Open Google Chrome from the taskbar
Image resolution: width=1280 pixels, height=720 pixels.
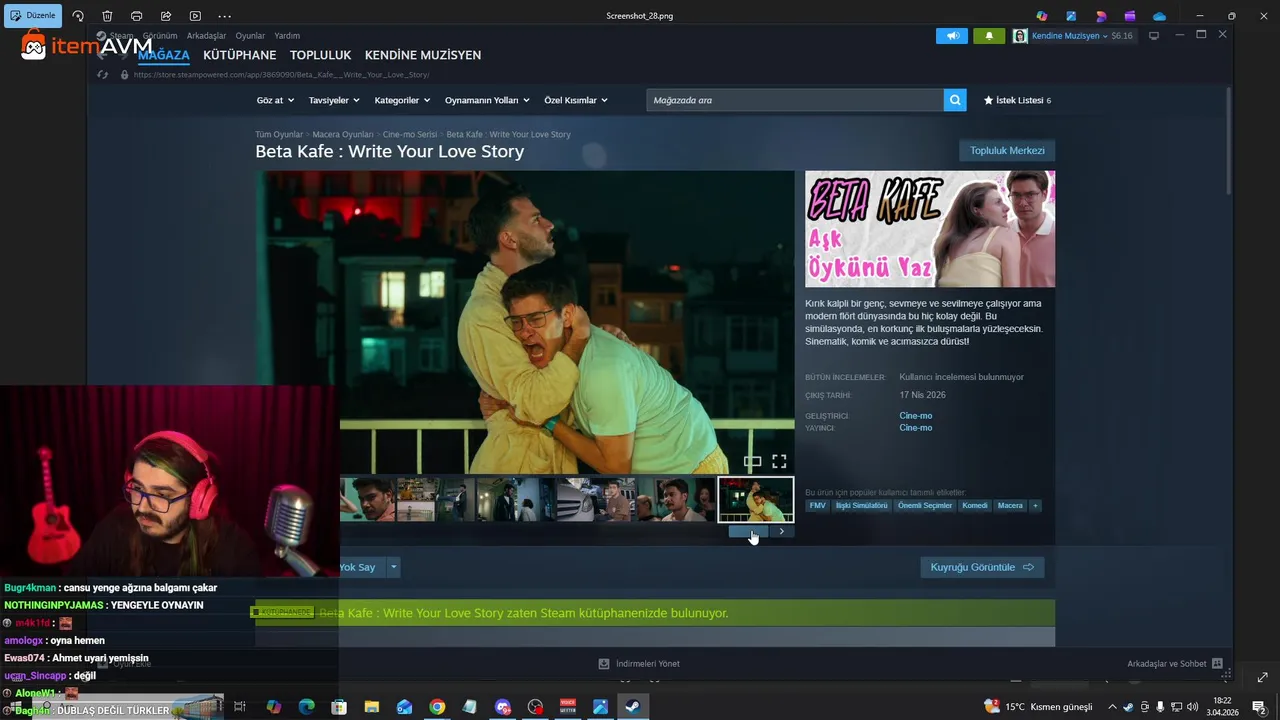[x=437, y=707]
